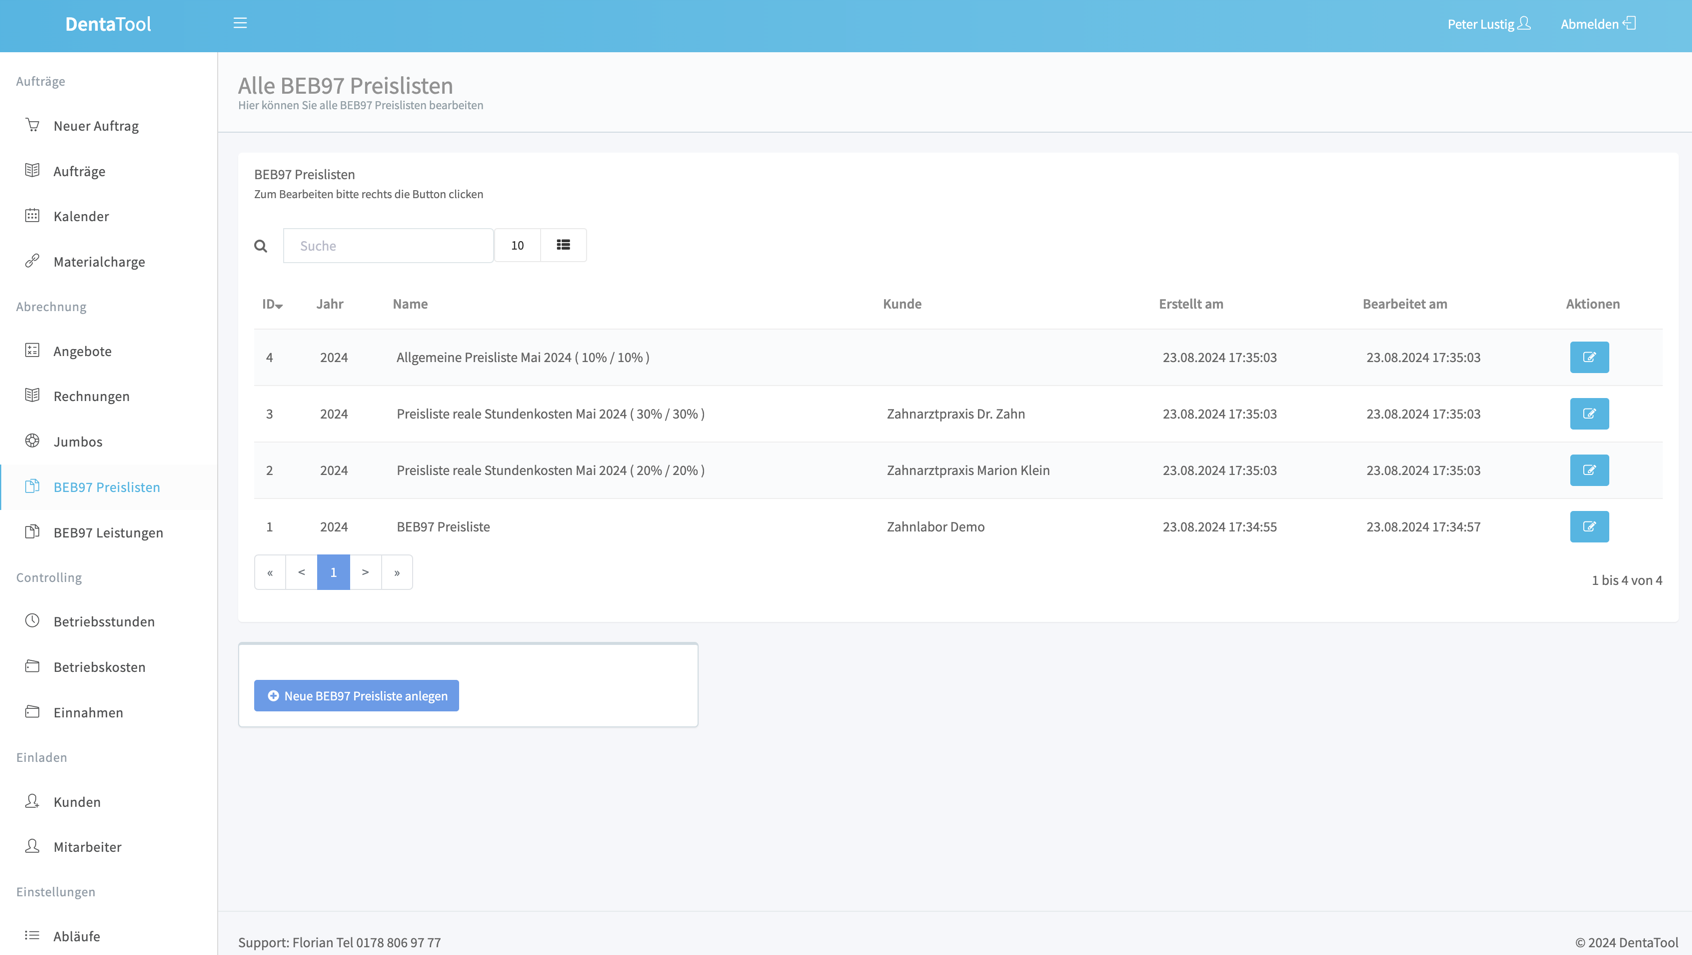Open the page size dropdown showing 10

click(x=517, y=245)
